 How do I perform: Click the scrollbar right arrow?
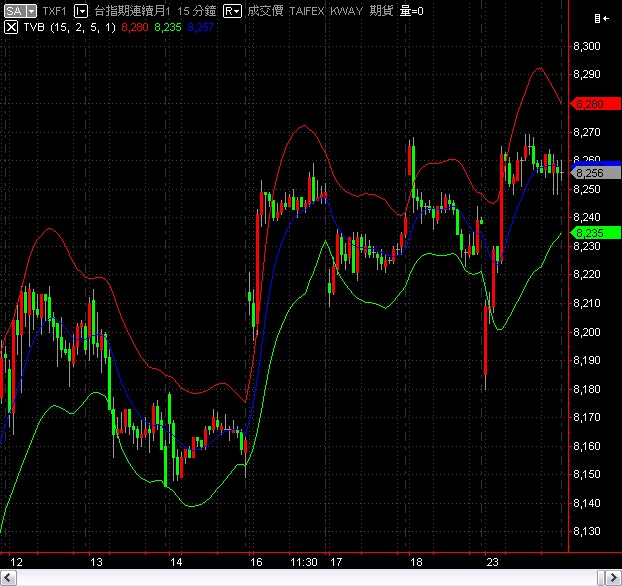(613, 578)
